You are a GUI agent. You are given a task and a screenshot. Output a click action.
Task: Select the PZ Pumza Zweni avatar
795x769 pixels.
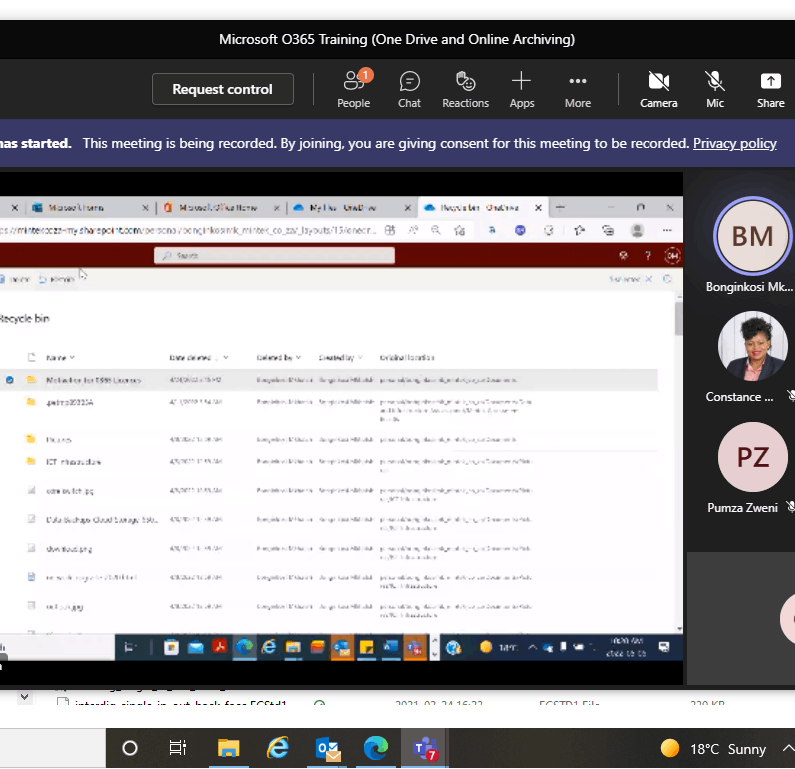pos(752,457)
